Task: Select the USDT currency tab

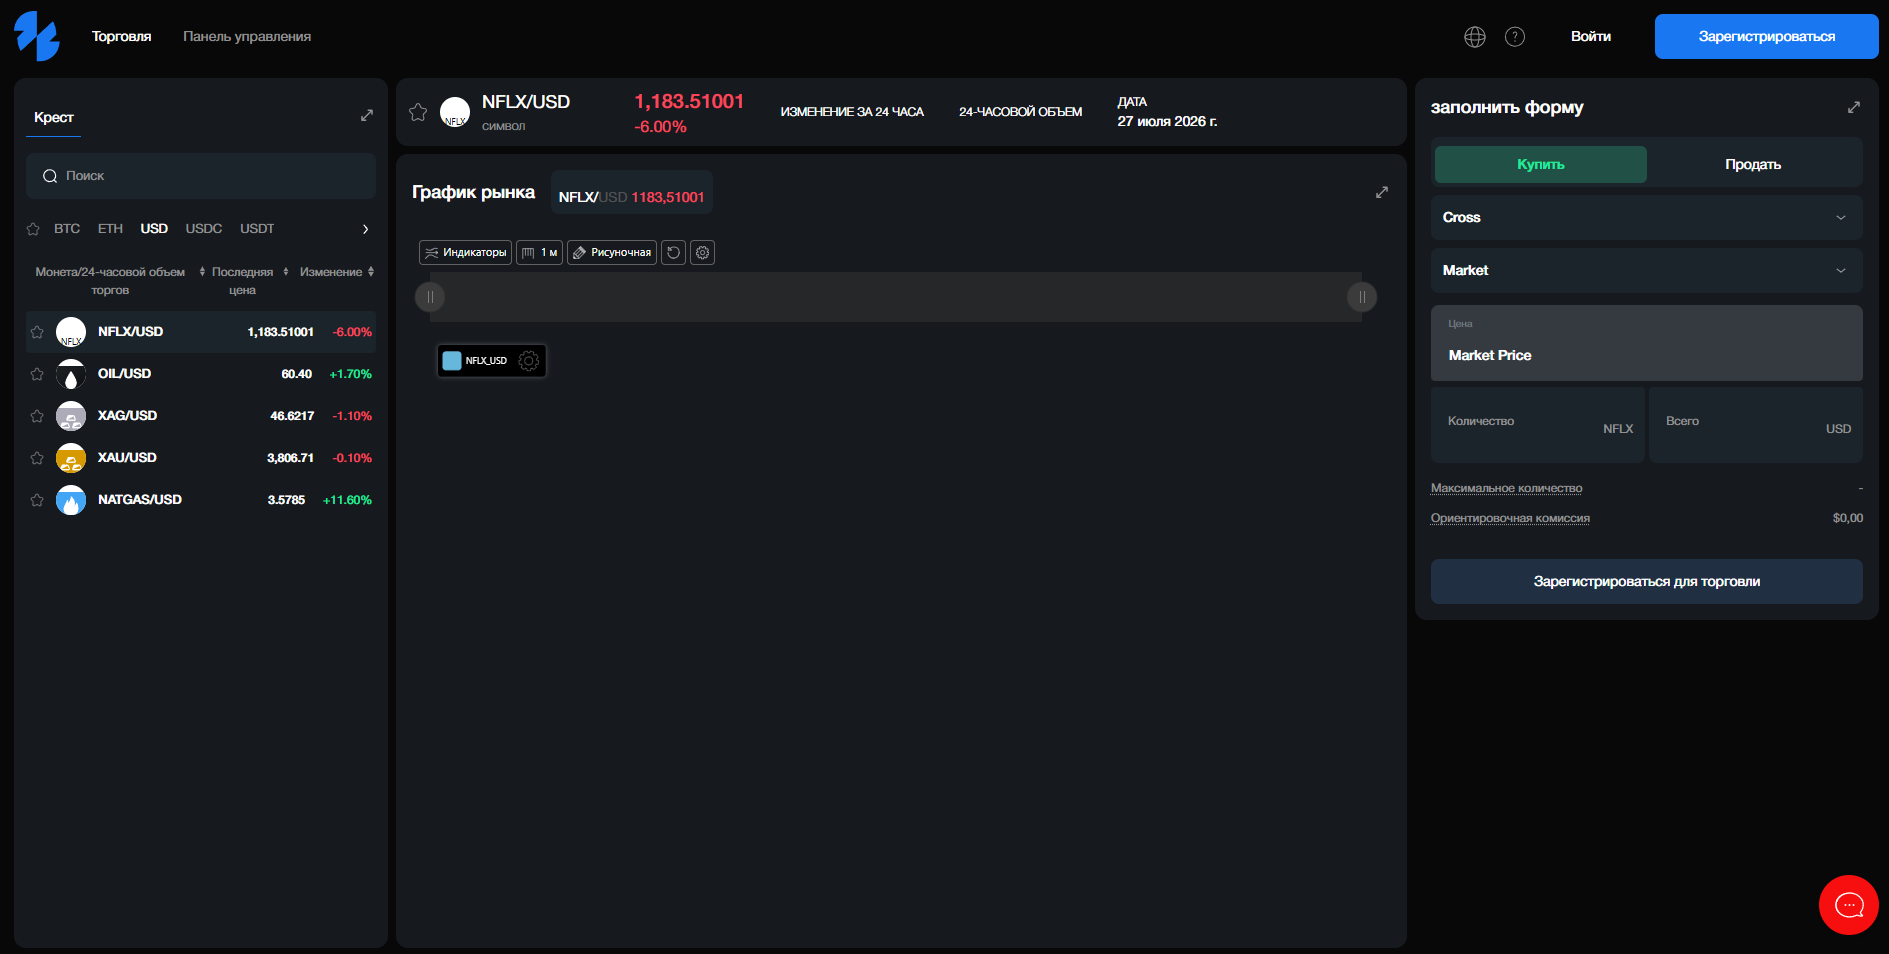Action: tap(257, 229)
